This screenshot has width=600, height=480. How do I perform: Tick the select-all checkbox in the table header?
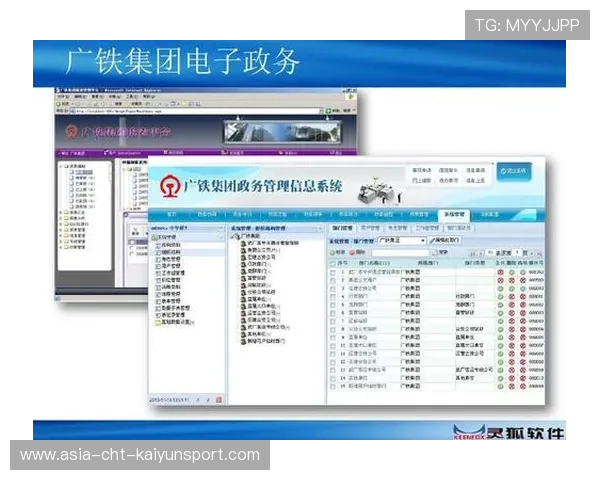[333, 263]
